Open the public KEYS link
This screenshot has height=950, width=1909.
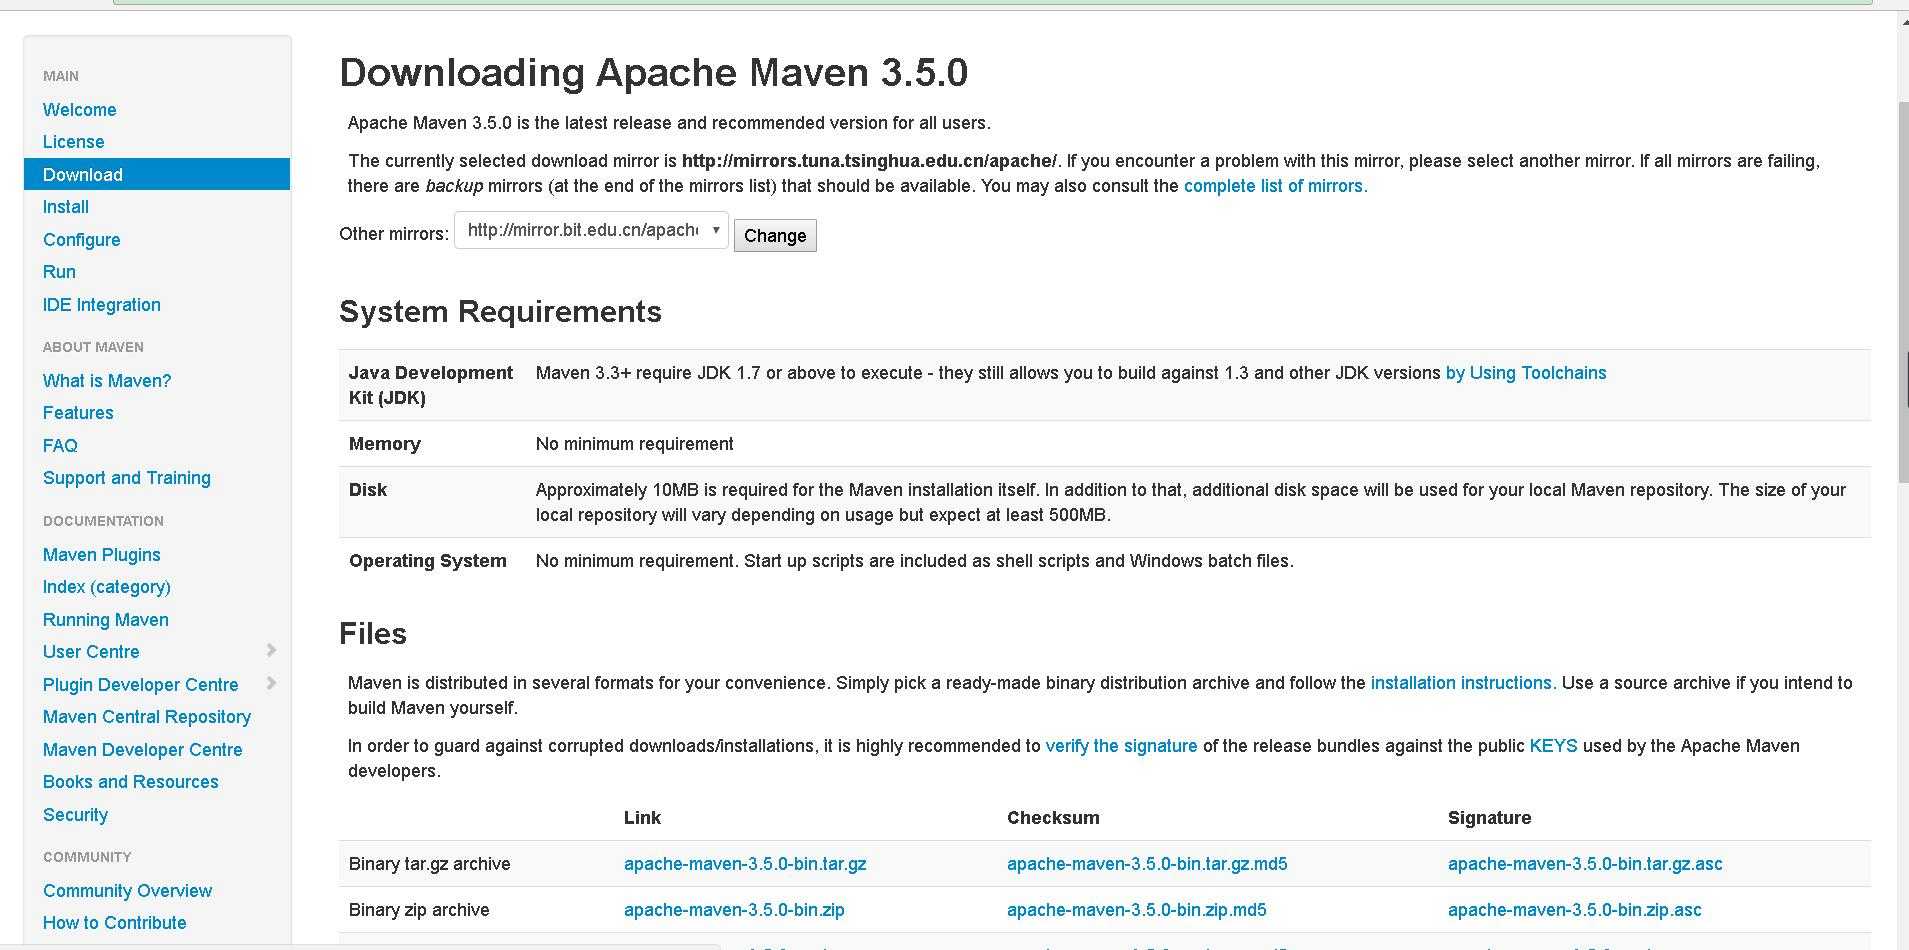point(1553,746)
